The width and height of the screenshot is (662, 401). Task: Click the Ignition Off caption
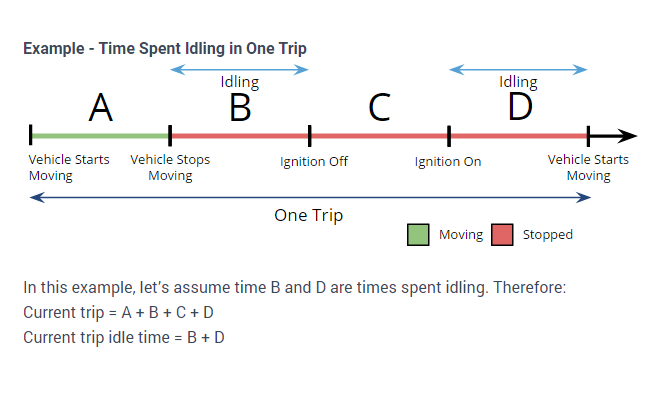click(x=314, y=161)
